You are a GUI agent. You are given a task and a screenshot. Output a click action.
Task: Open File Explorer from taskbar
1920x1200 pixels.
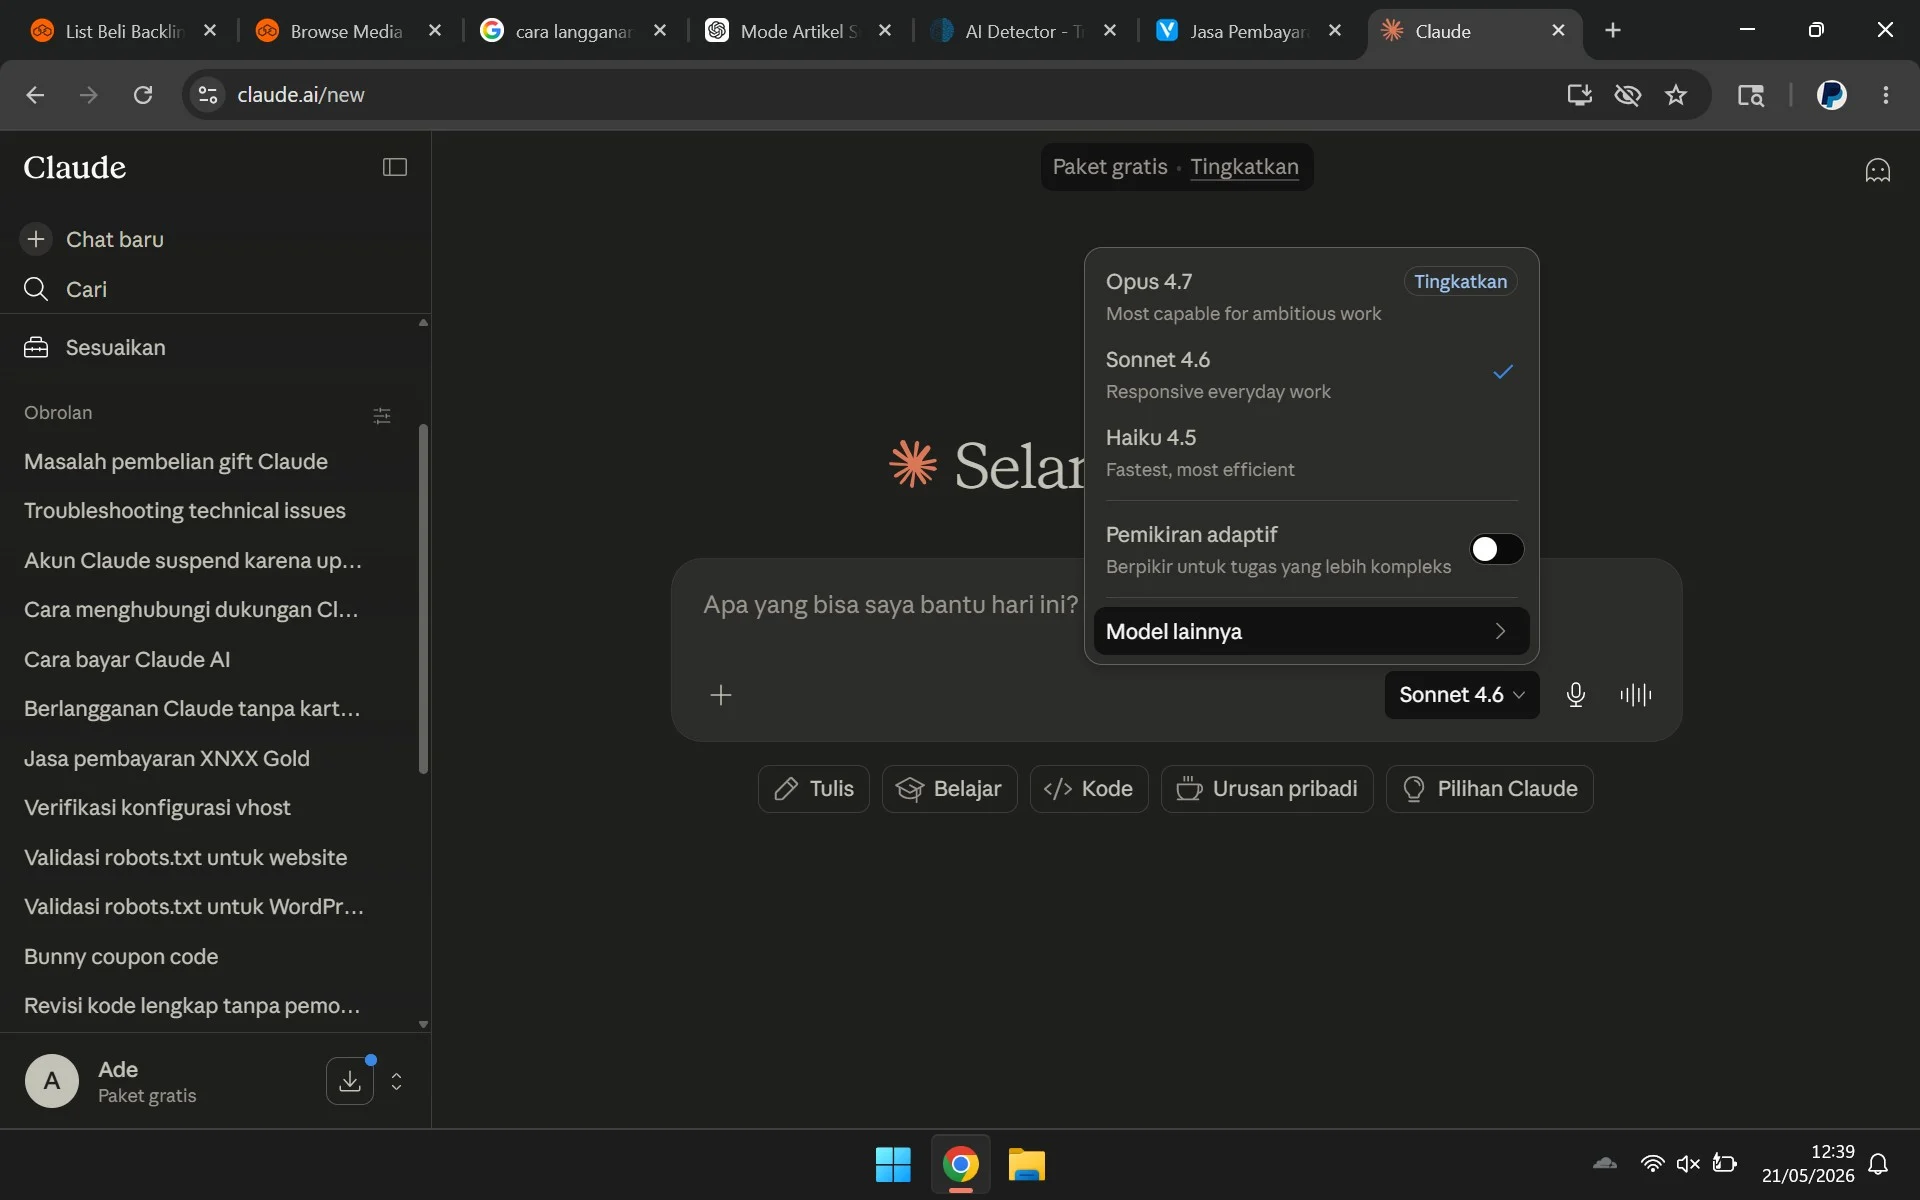click(x=1027, y=1165)
